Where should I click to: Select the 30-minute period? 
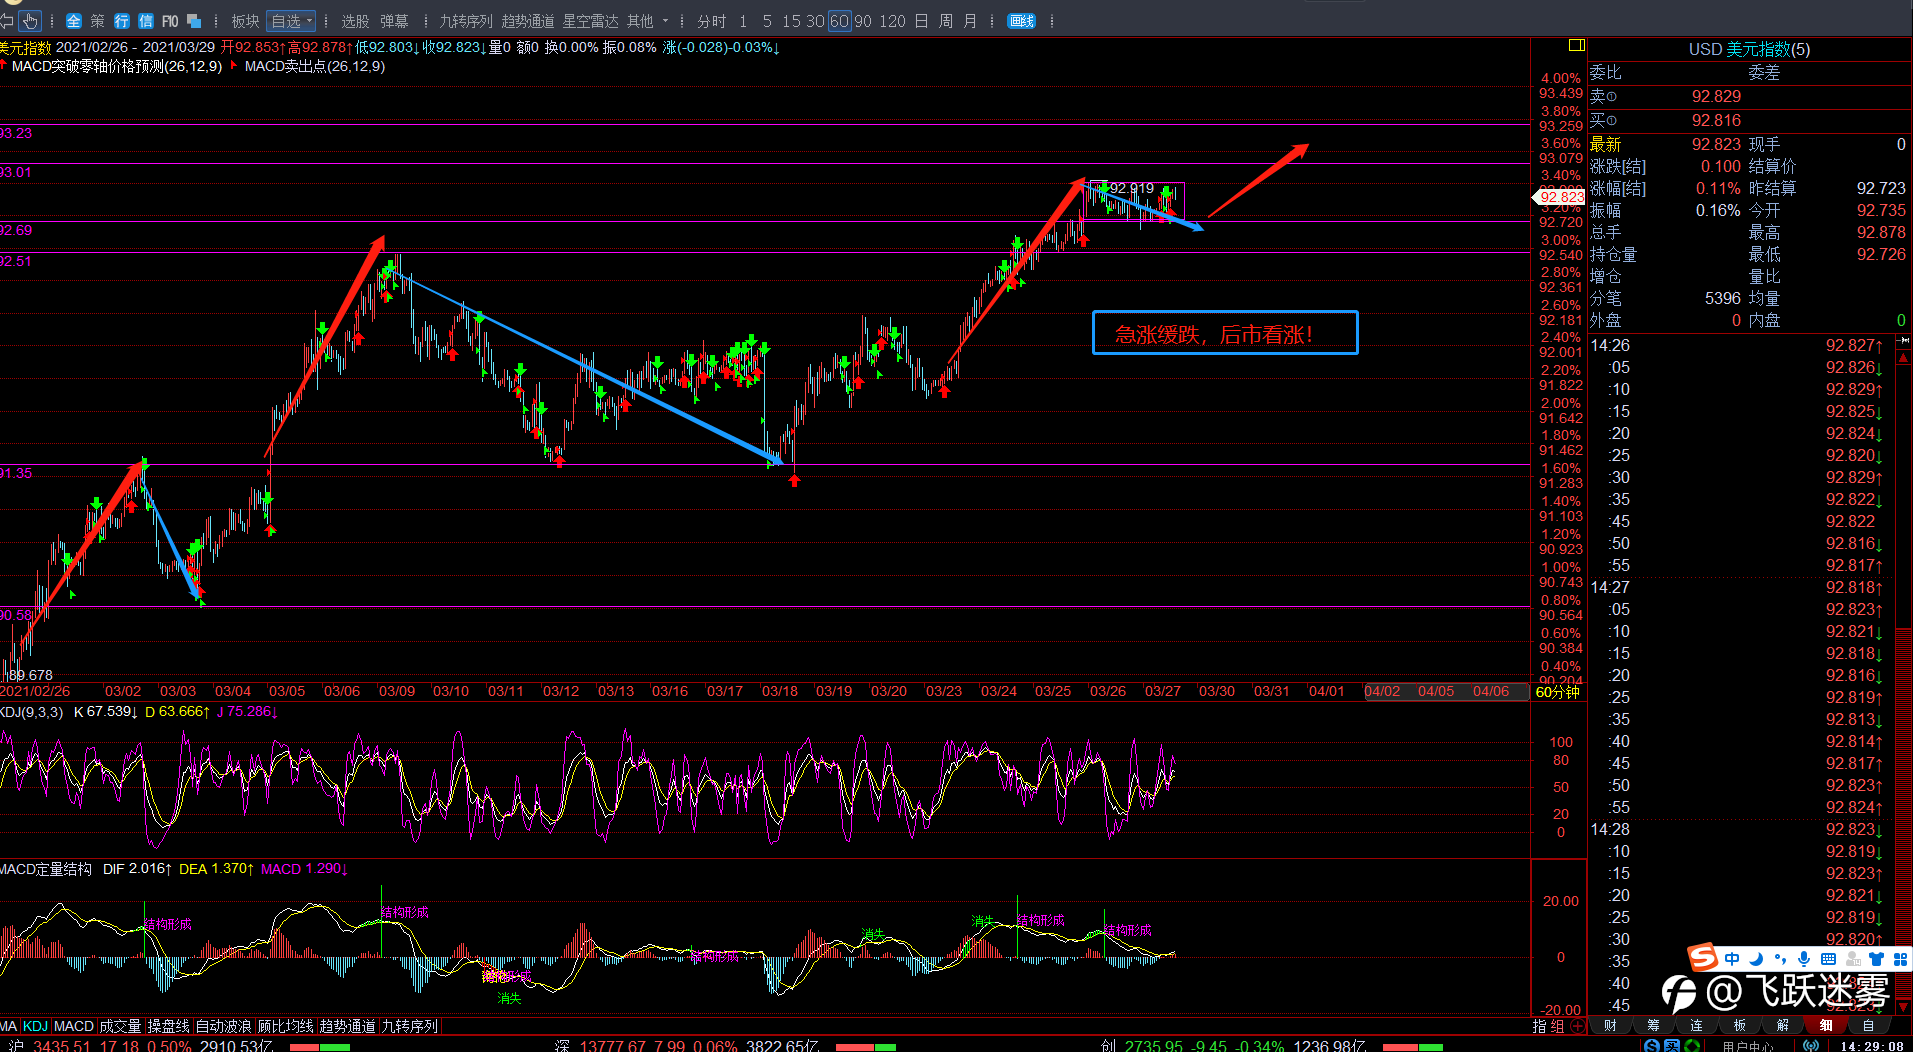[815, 20]
